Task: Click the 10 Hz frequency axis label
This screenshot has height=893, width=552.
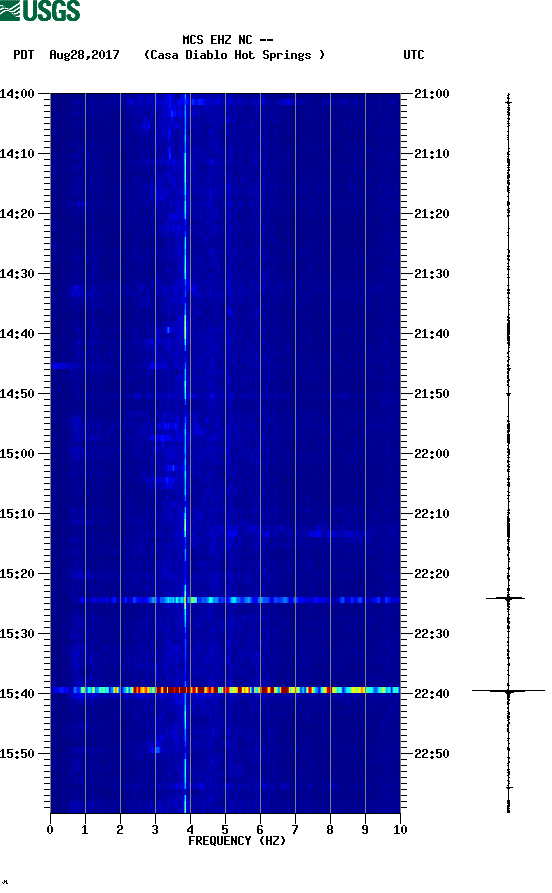Action: tap(400, 829)
